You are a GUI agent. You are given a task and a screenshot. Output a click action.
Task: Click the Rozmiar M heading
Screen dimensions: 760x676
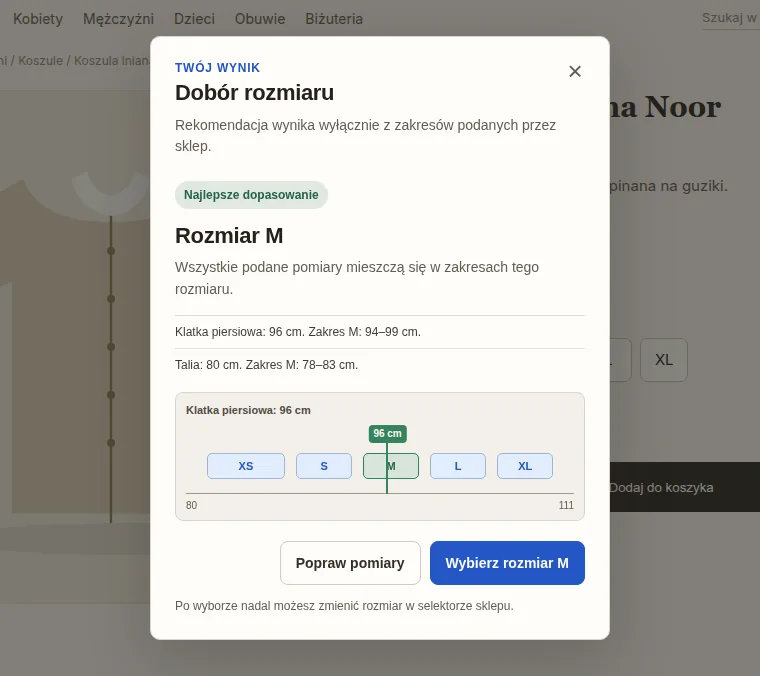(x=229, y=236)
